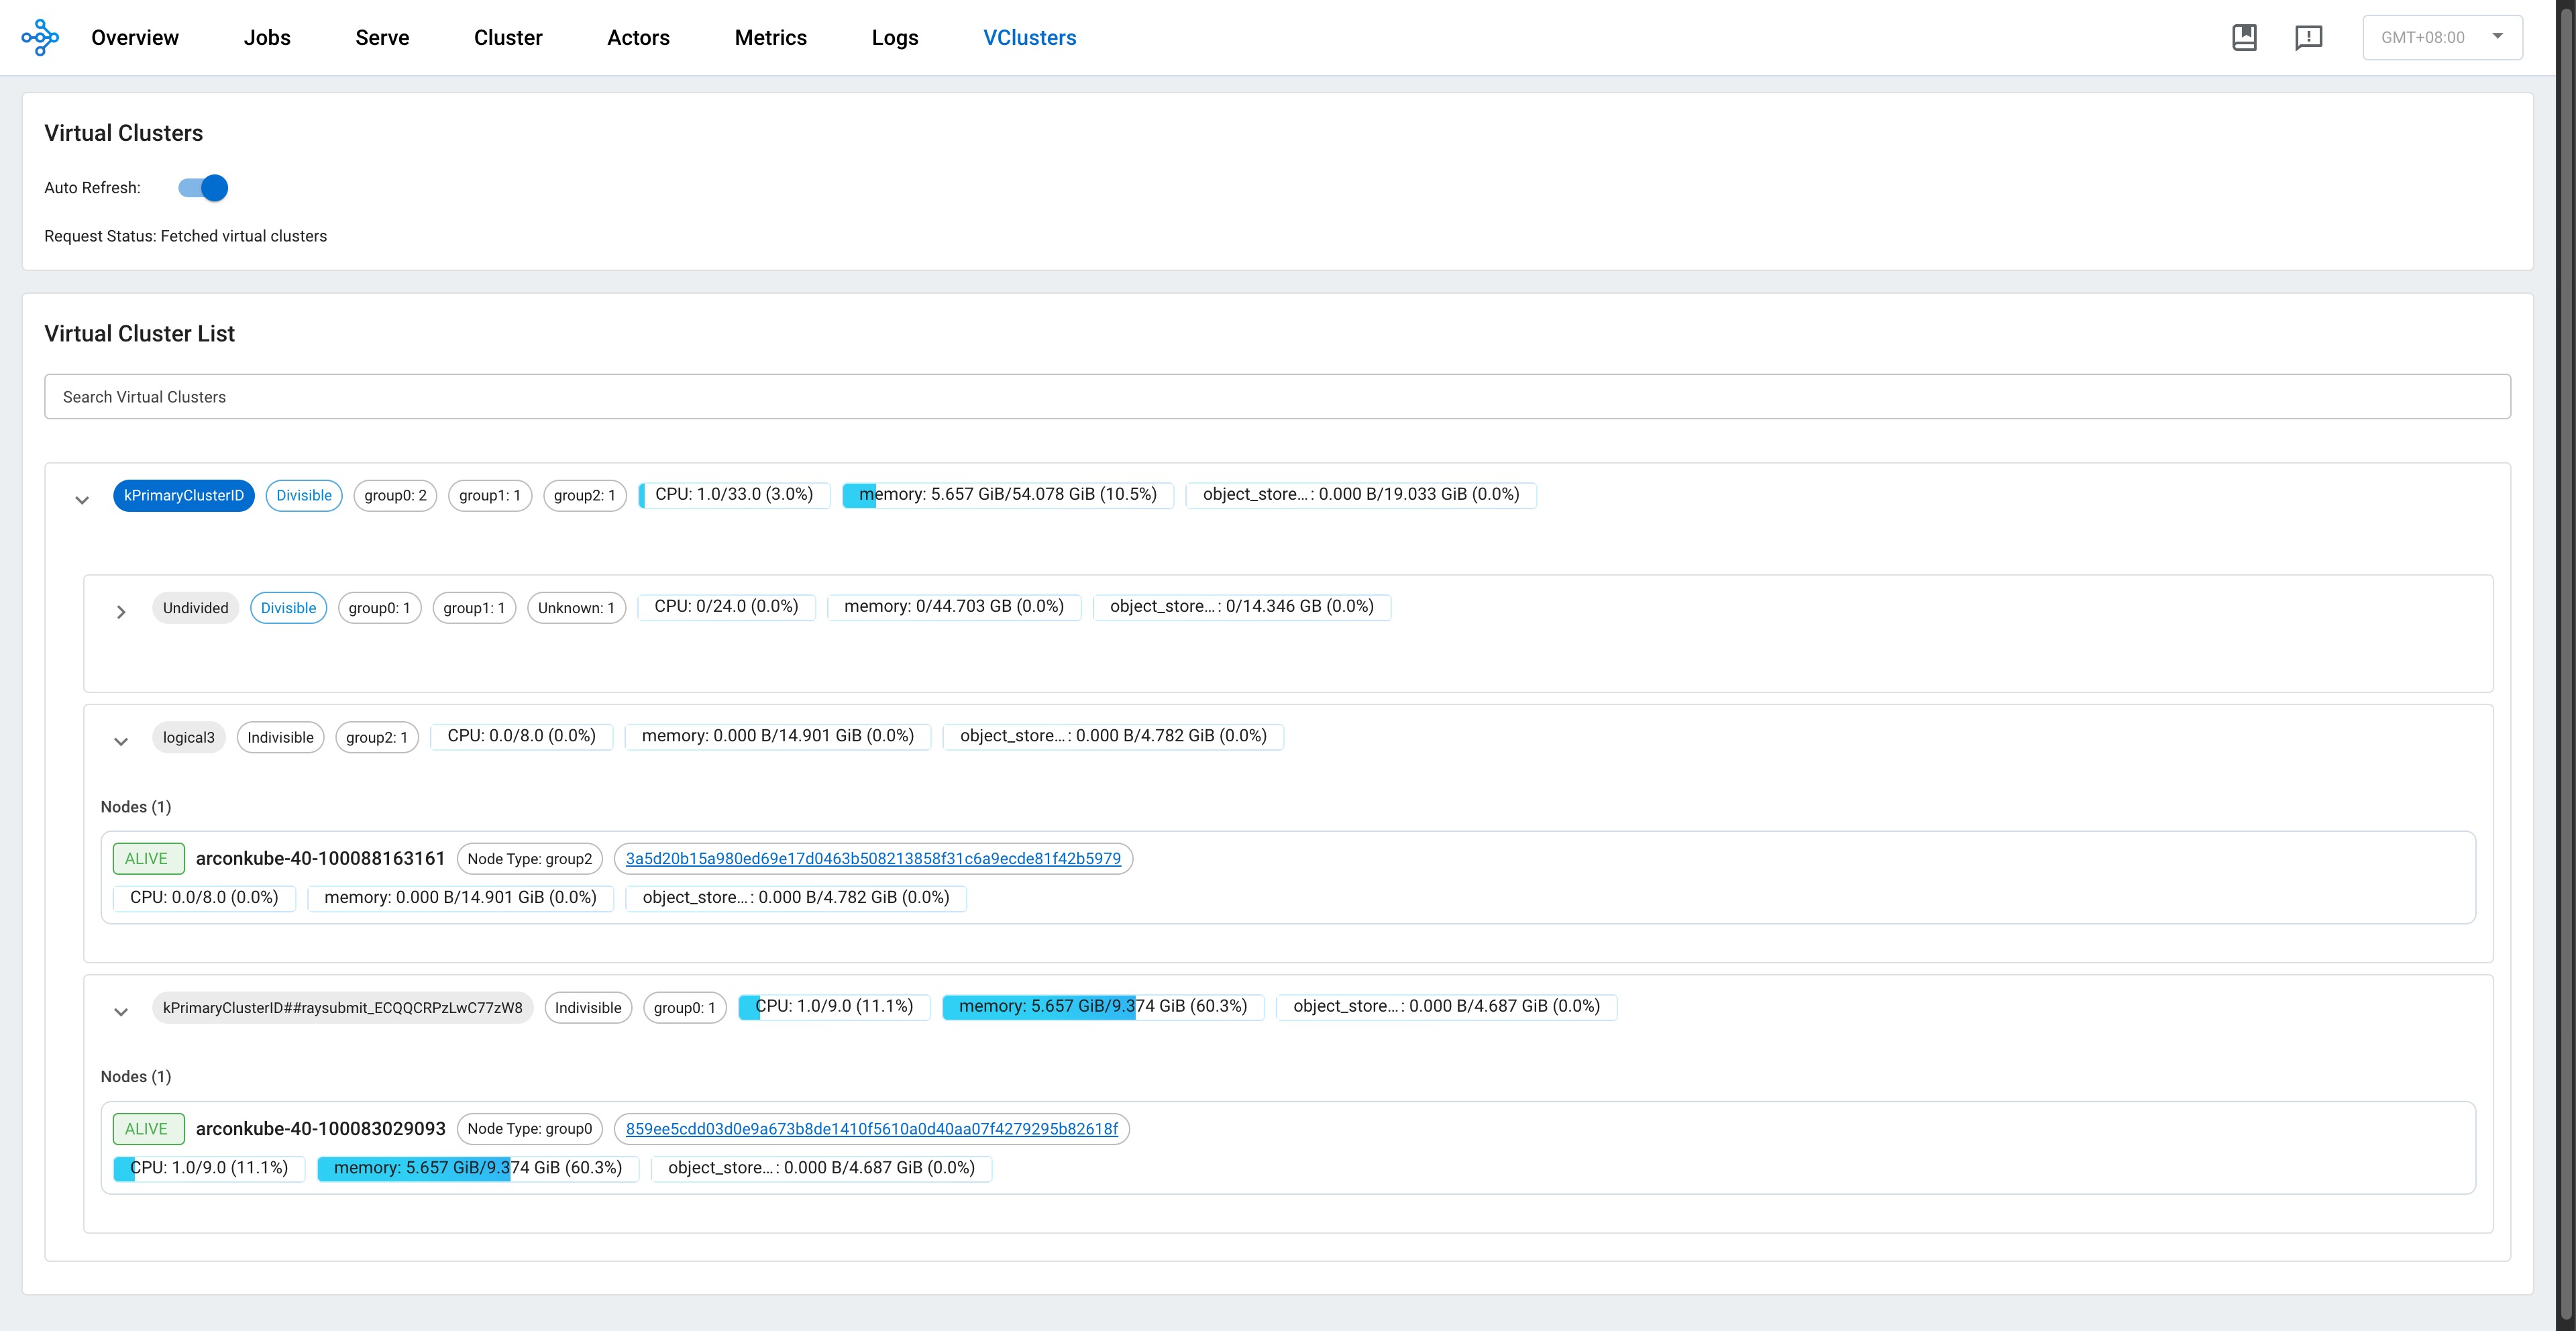Click node name arconkube-40-100088163161
The height and width of the screenshot is (1331, 2576).
320,858
